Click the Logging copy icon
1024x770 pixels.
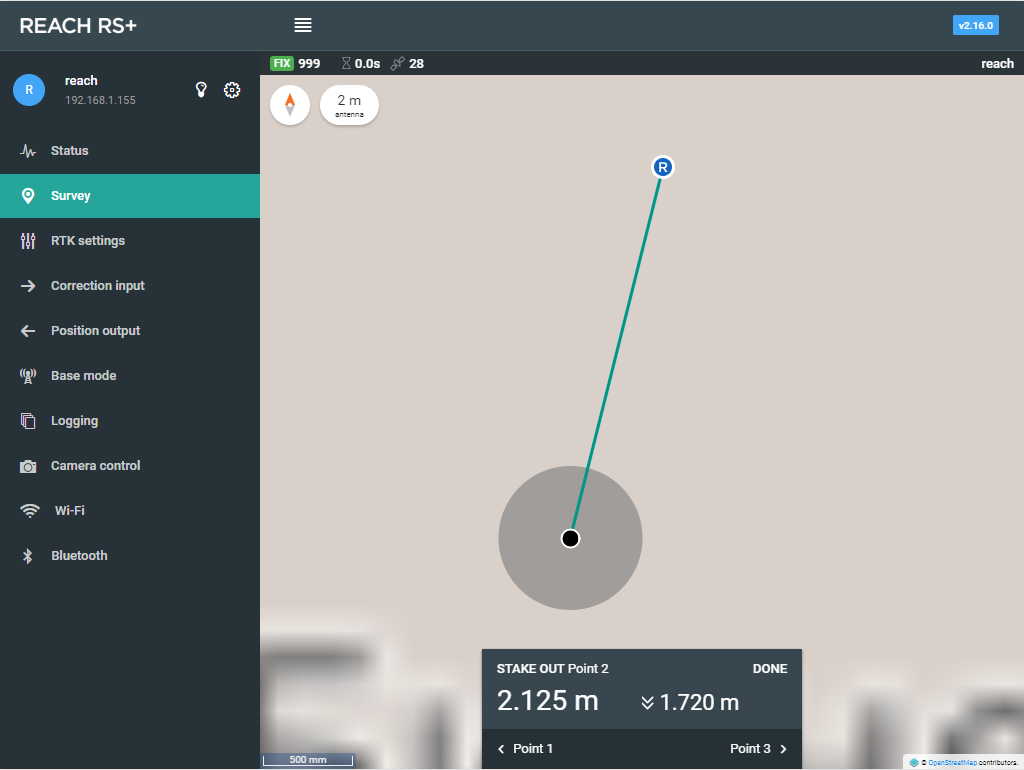28,421
